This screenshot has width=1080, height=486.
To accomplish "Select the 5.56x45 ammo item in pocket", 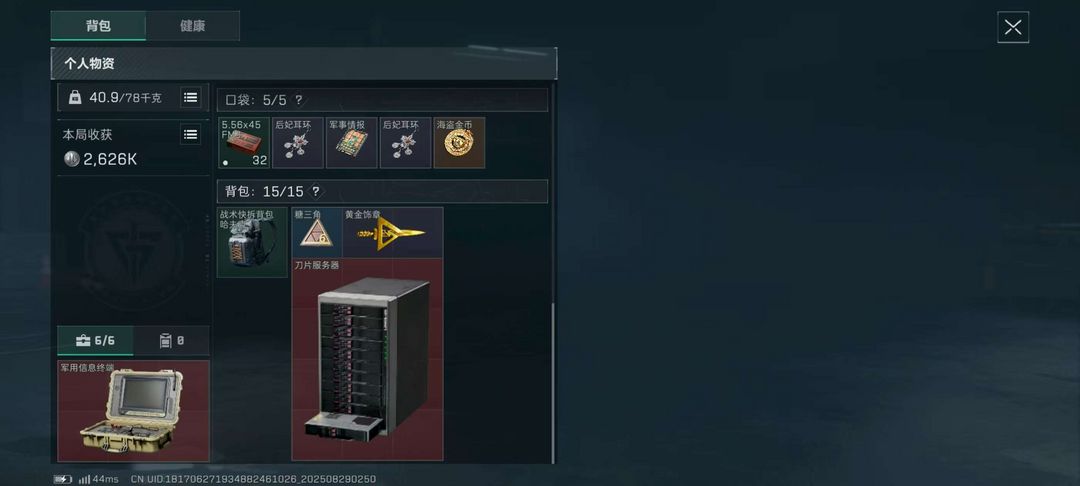I will click(244, 142).
